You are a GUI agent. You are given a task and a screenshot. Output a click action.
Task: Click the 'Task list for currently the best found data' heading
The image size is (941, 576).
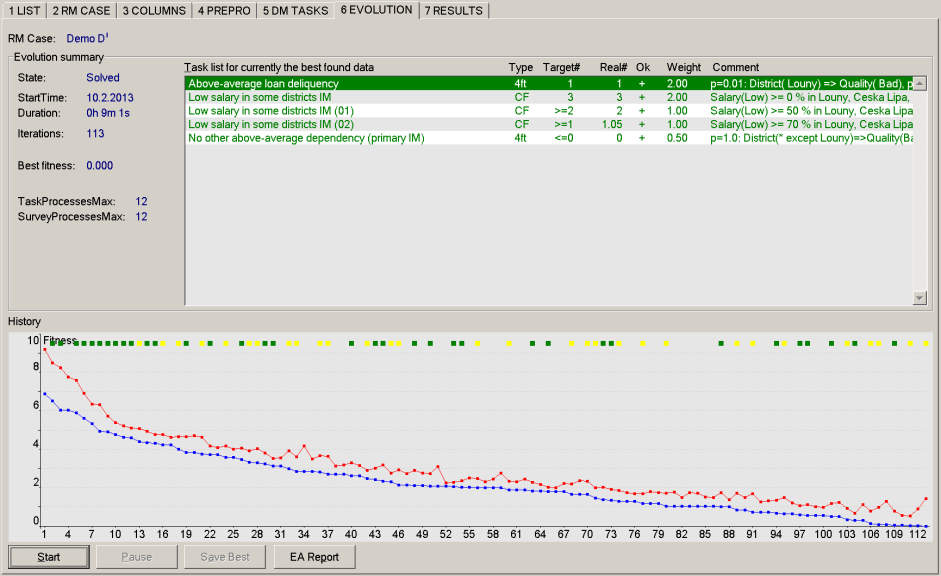pyautogui.click(x=279, y=67)
